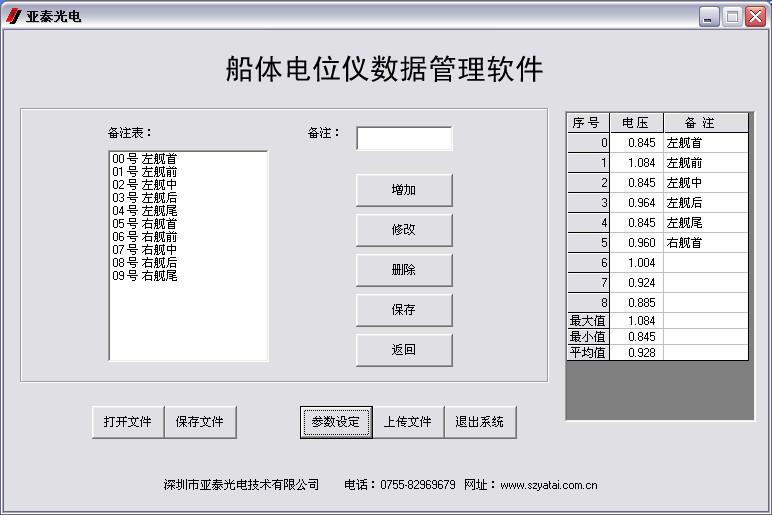Maximize the window from title bar

732,16
